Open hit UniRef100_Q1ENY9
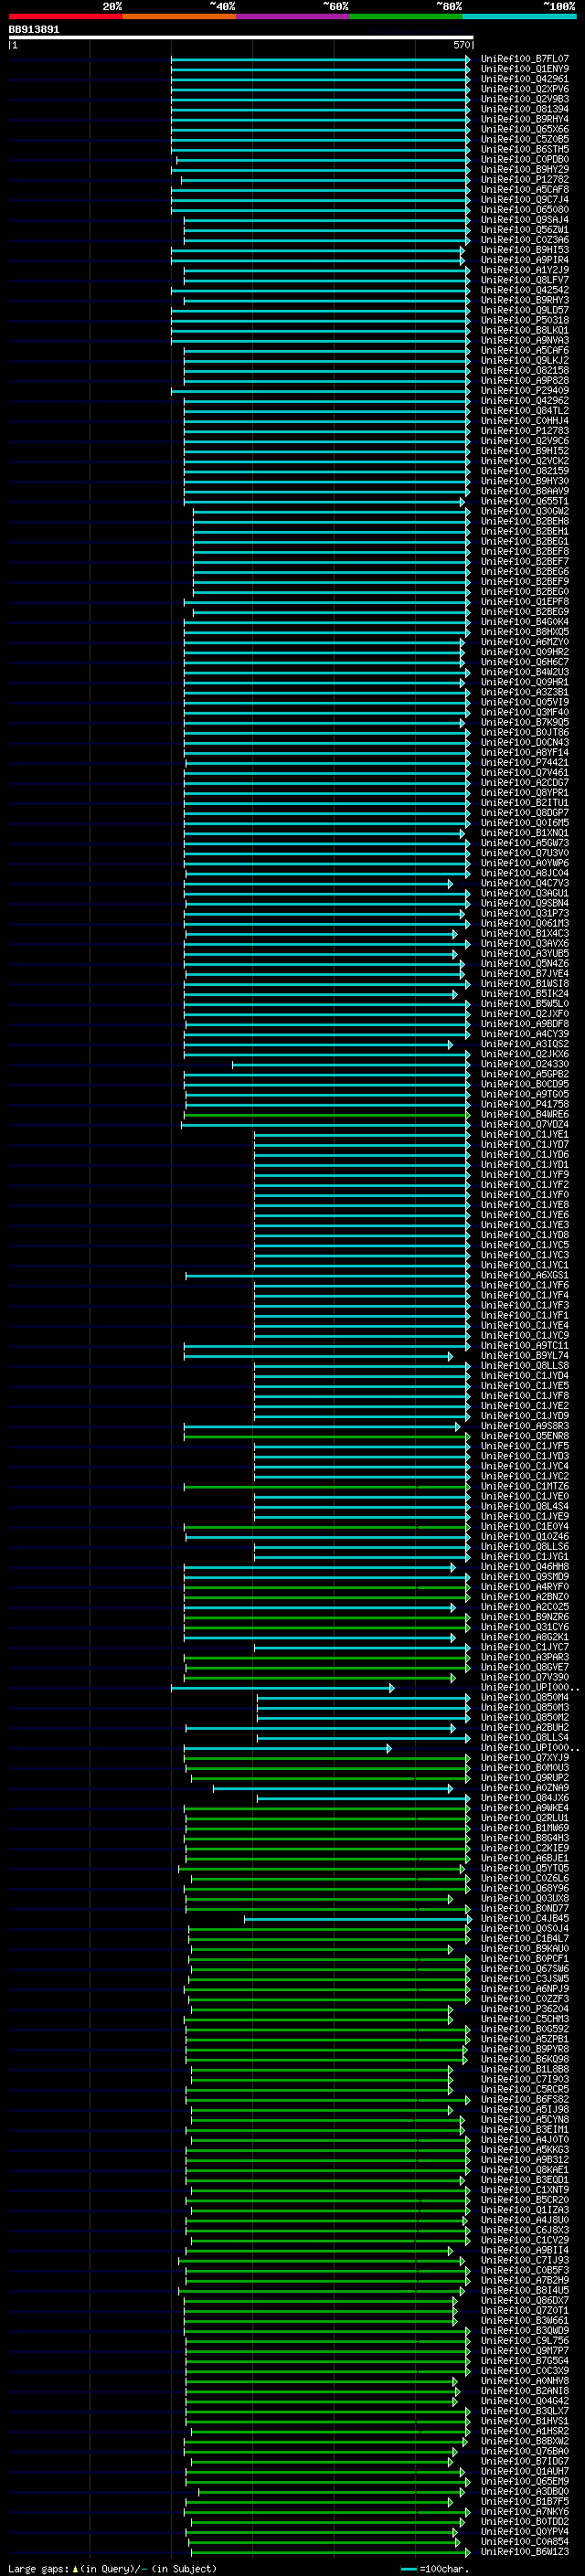This screenshot has height=2576, width=585. (x=525, y=69)
